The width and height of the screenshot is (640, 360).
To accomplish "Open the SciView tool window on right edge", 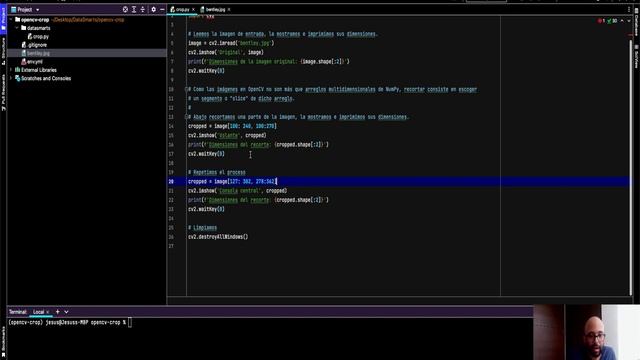I will pyautogui.click(x=636, y=57).
